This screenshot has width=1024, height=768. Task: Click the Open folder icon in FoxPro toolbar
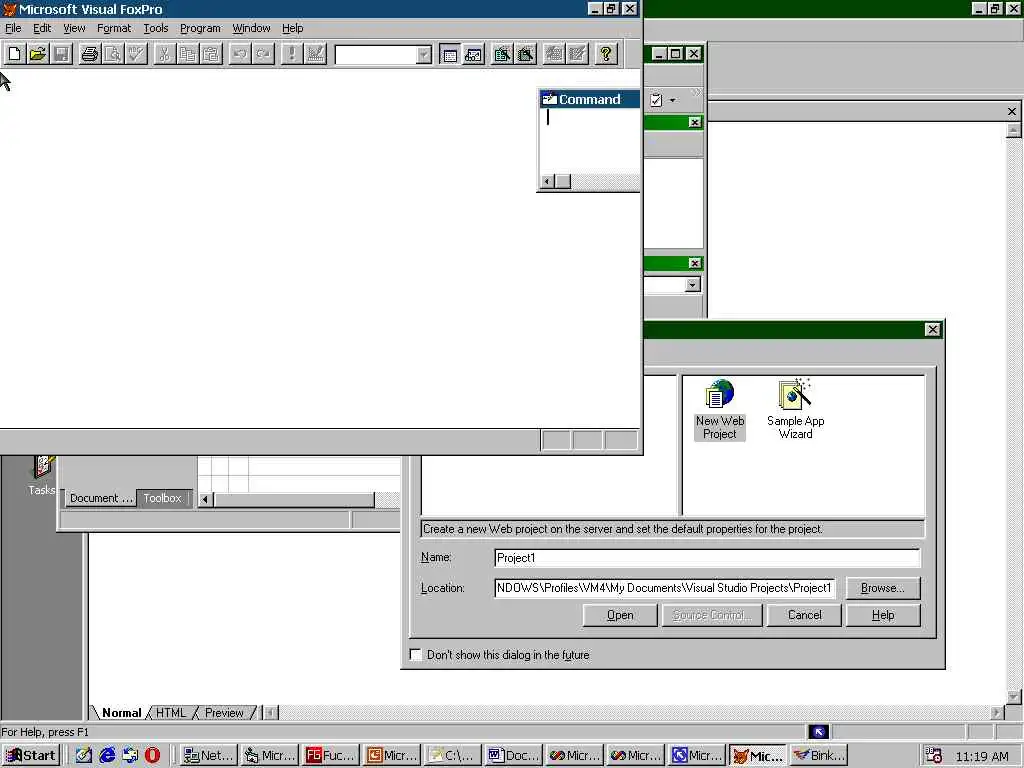pos(38,54)
